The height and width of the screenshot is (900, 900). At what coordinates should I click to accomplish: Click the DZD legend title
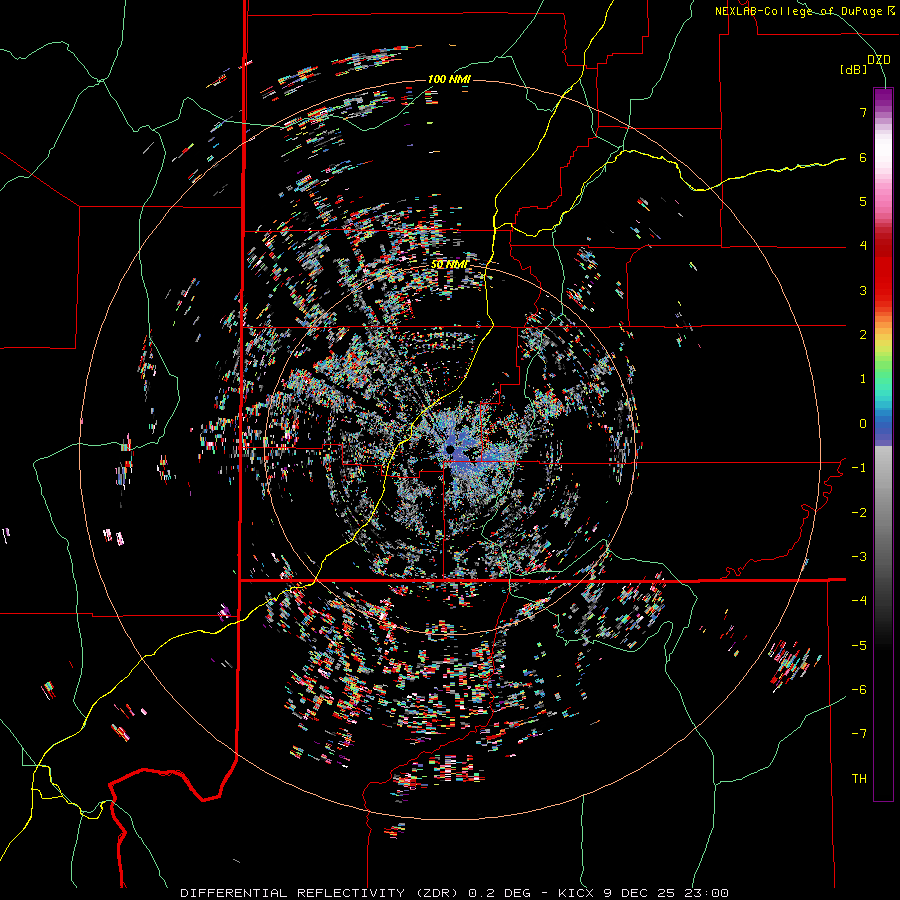coord(878,60)
